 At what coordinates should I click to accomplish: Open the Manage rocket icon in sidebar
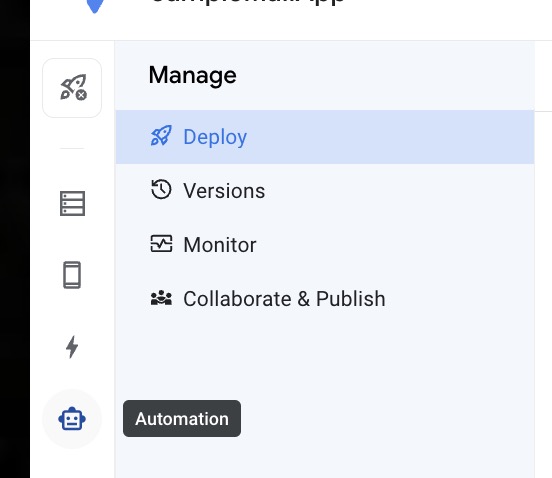pyautogui.click(x=72, y=88)
